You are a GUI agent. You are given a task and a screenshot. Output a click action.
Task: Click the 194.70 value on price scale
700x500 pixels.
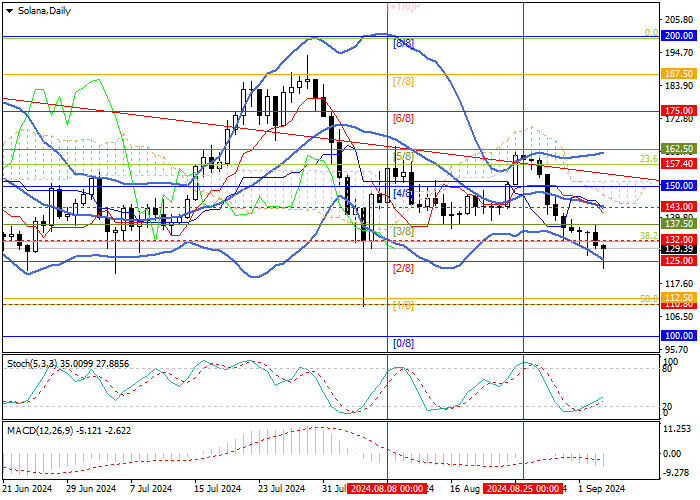point(681,53)
